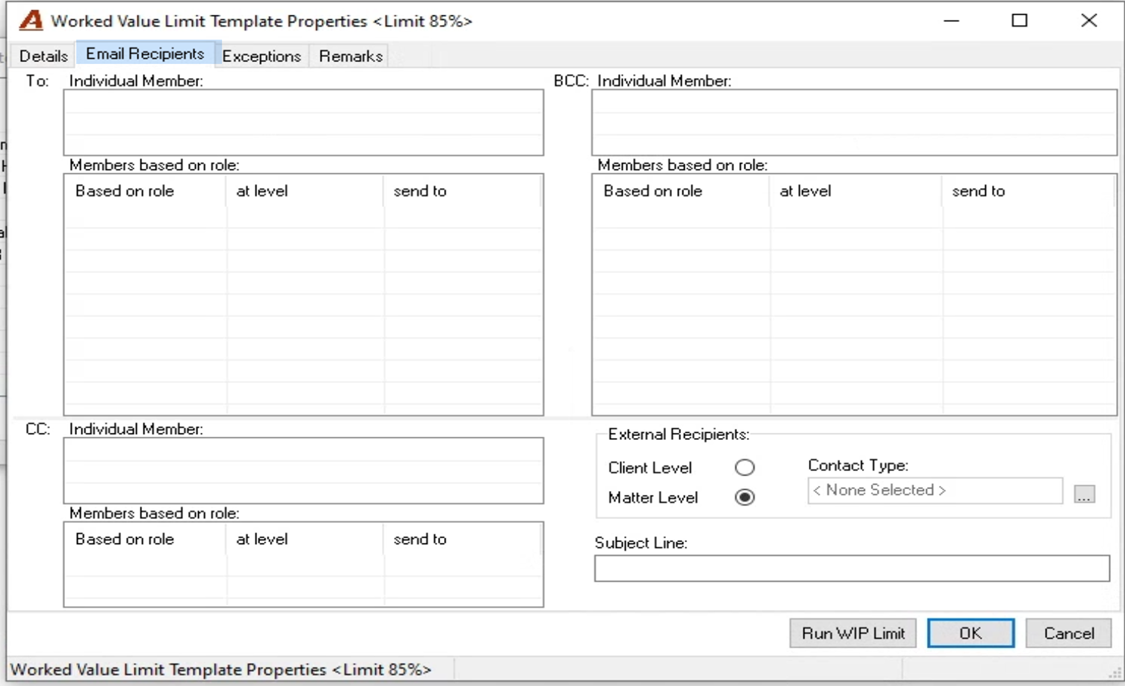Click the Contact Type None Selected field
Image resolution: width=1125 pixels, height=686 pixels.
[935, 490]
